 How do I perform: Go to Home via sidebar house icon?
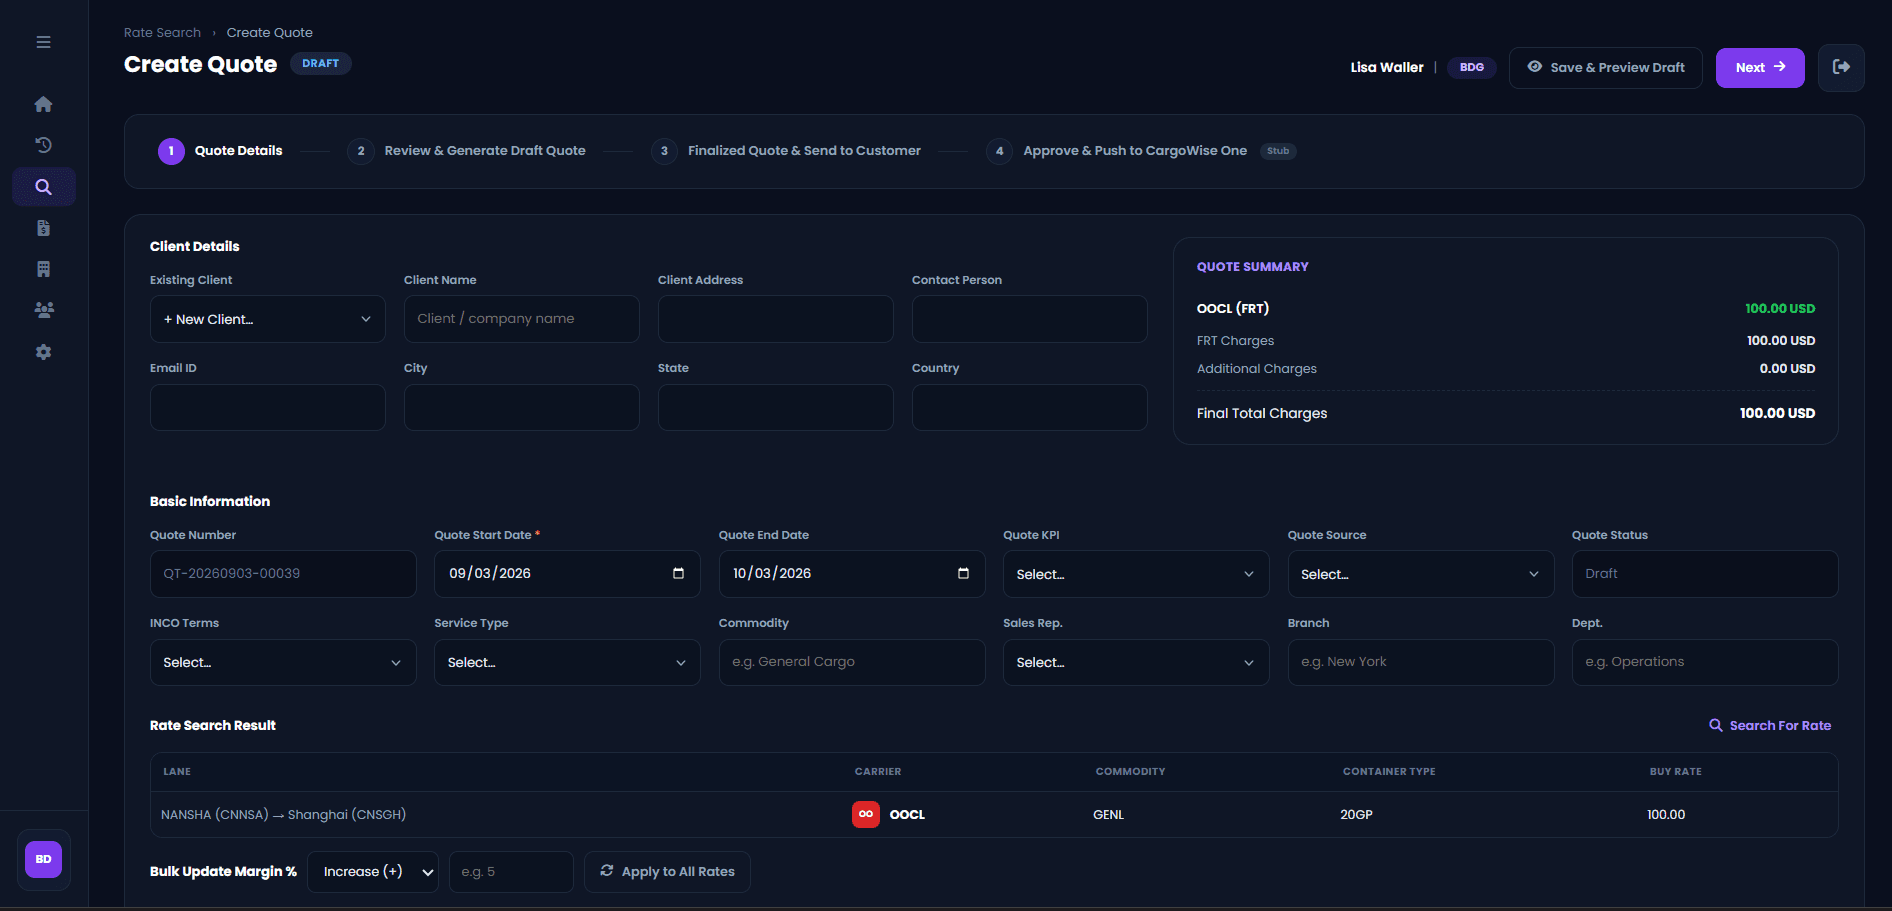pos(43,104)
